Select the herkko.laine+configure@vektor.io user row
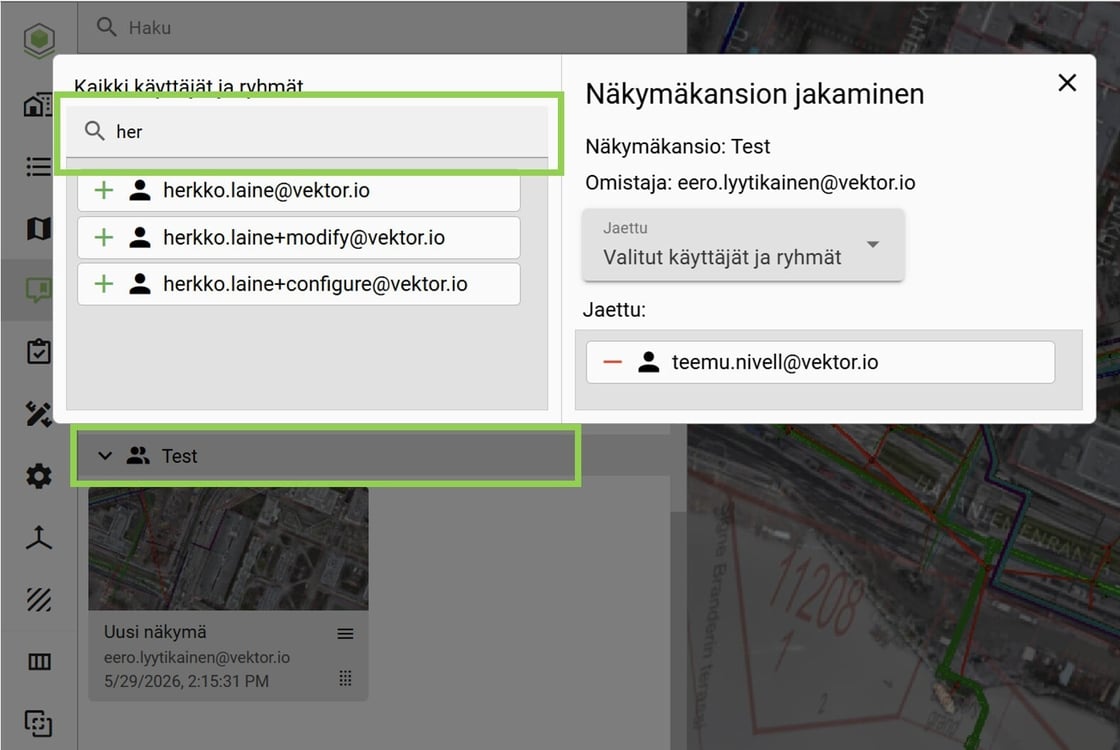This screenshot has width=1120, height=750. coord(299,284)
